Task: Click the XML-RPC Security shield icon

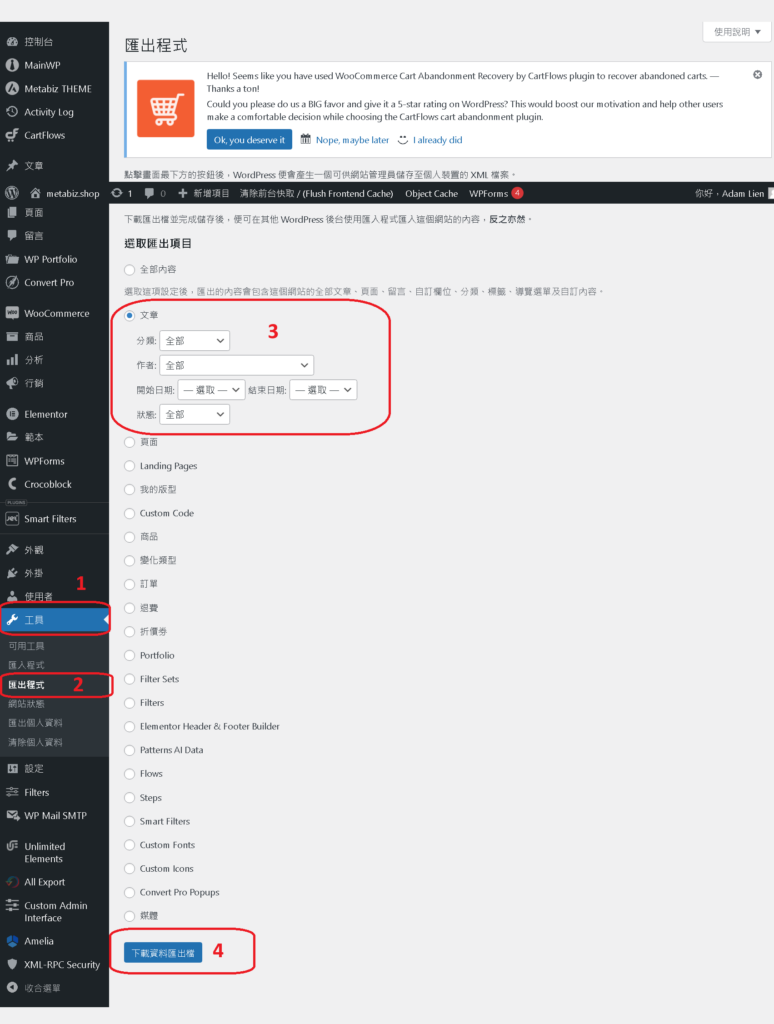Action: (x=12, y=965)
